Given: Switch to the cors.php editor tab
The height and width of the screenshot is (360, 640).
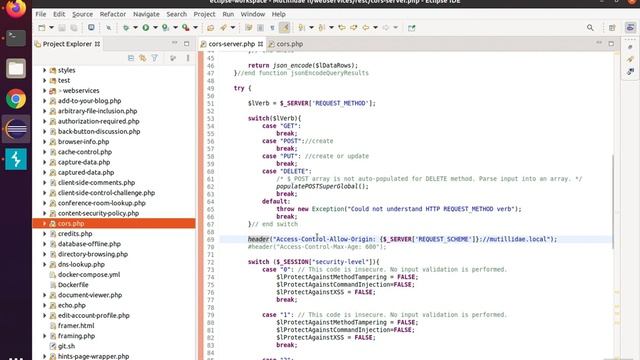Looking at the screenshot, I should 286,44.
